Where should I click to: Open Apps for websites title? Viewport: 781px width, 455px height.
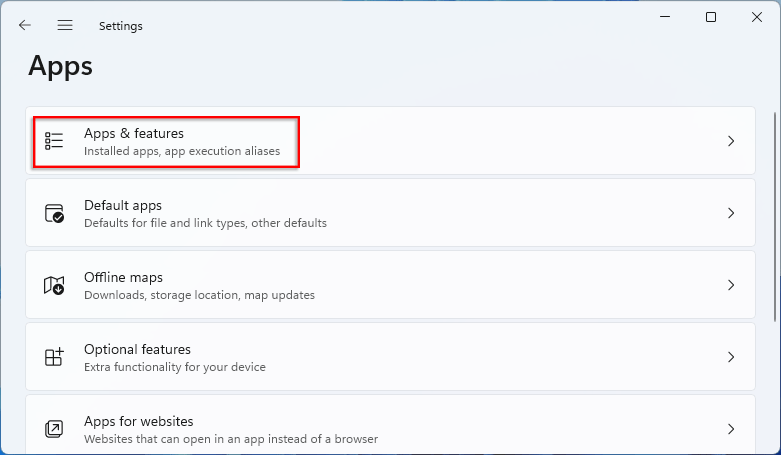(138, 422)
